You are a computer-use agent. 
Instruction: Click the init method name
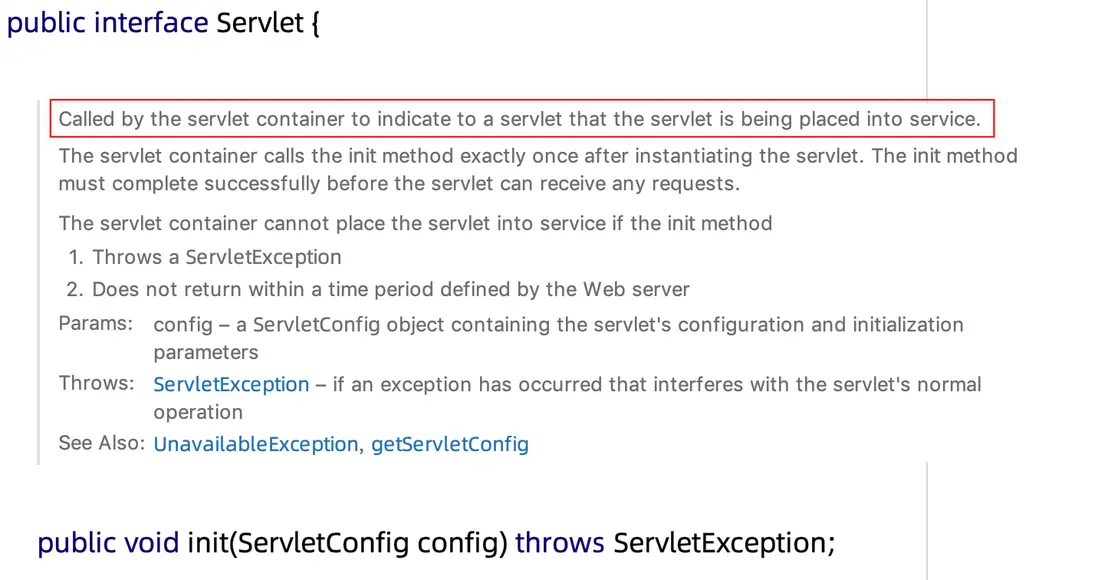202,543
